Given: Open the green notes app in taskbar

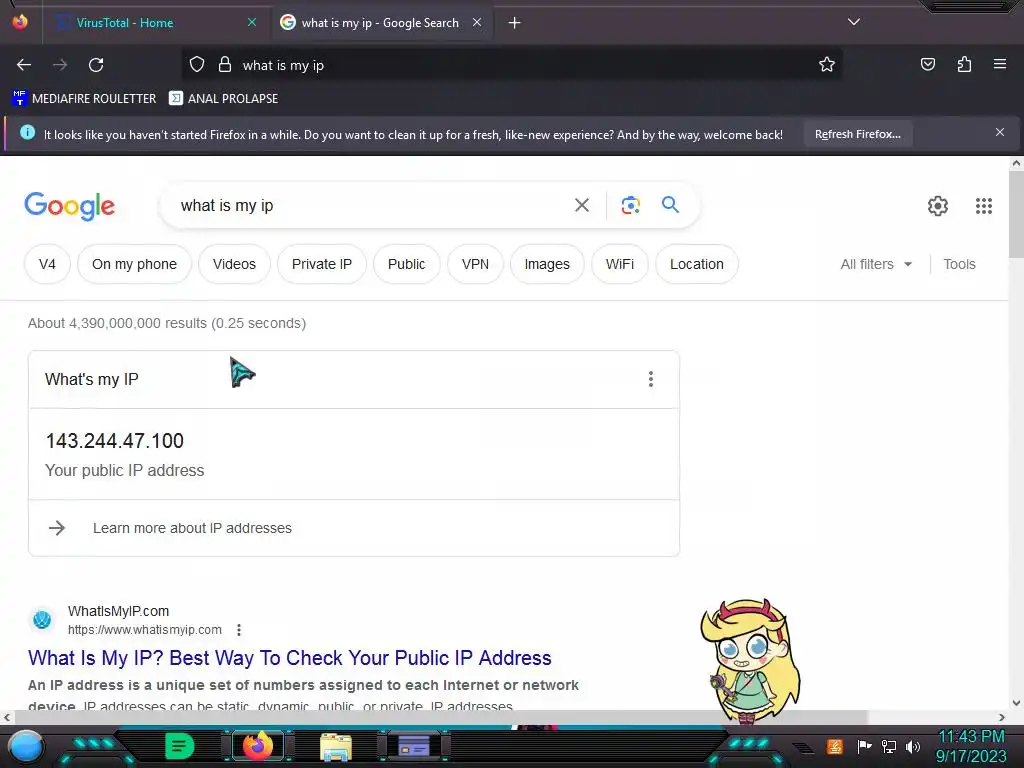Looking at the screenshot, I should coord(179,746).
